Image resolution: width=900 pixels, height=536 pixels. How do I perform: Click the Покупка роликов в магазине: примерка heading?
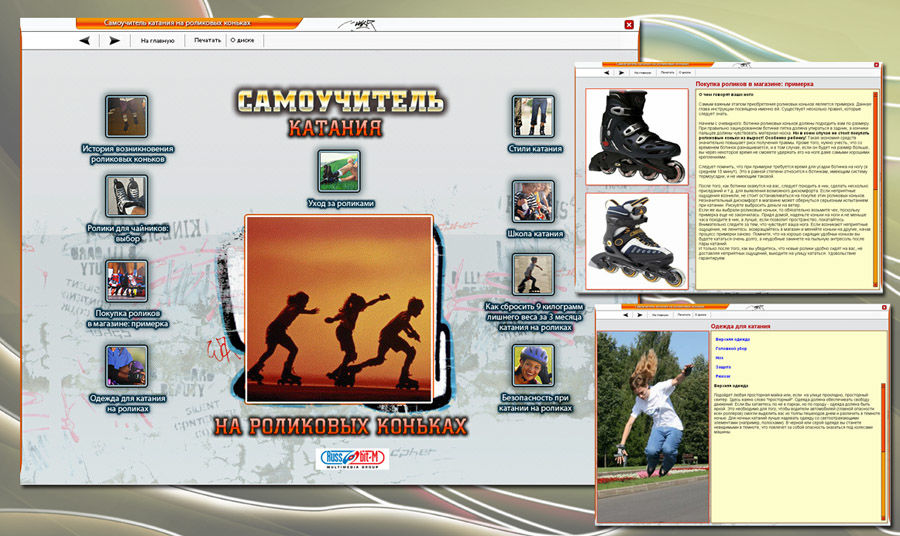754,84
